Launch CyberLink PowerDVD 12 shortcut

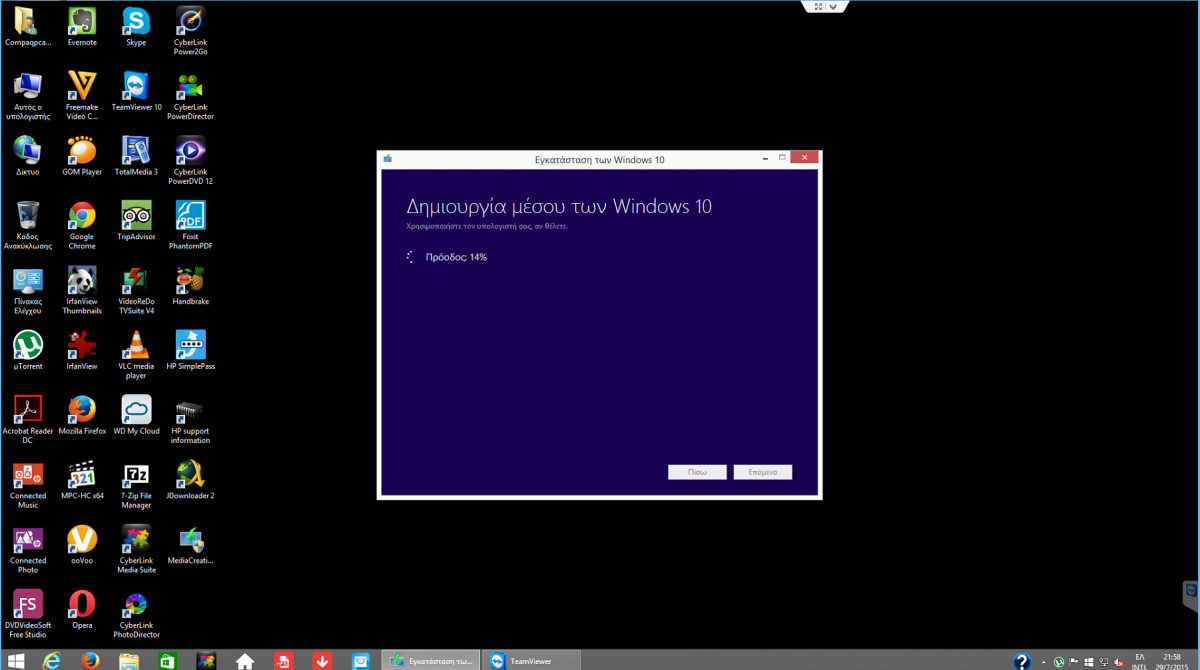point(190,160)
